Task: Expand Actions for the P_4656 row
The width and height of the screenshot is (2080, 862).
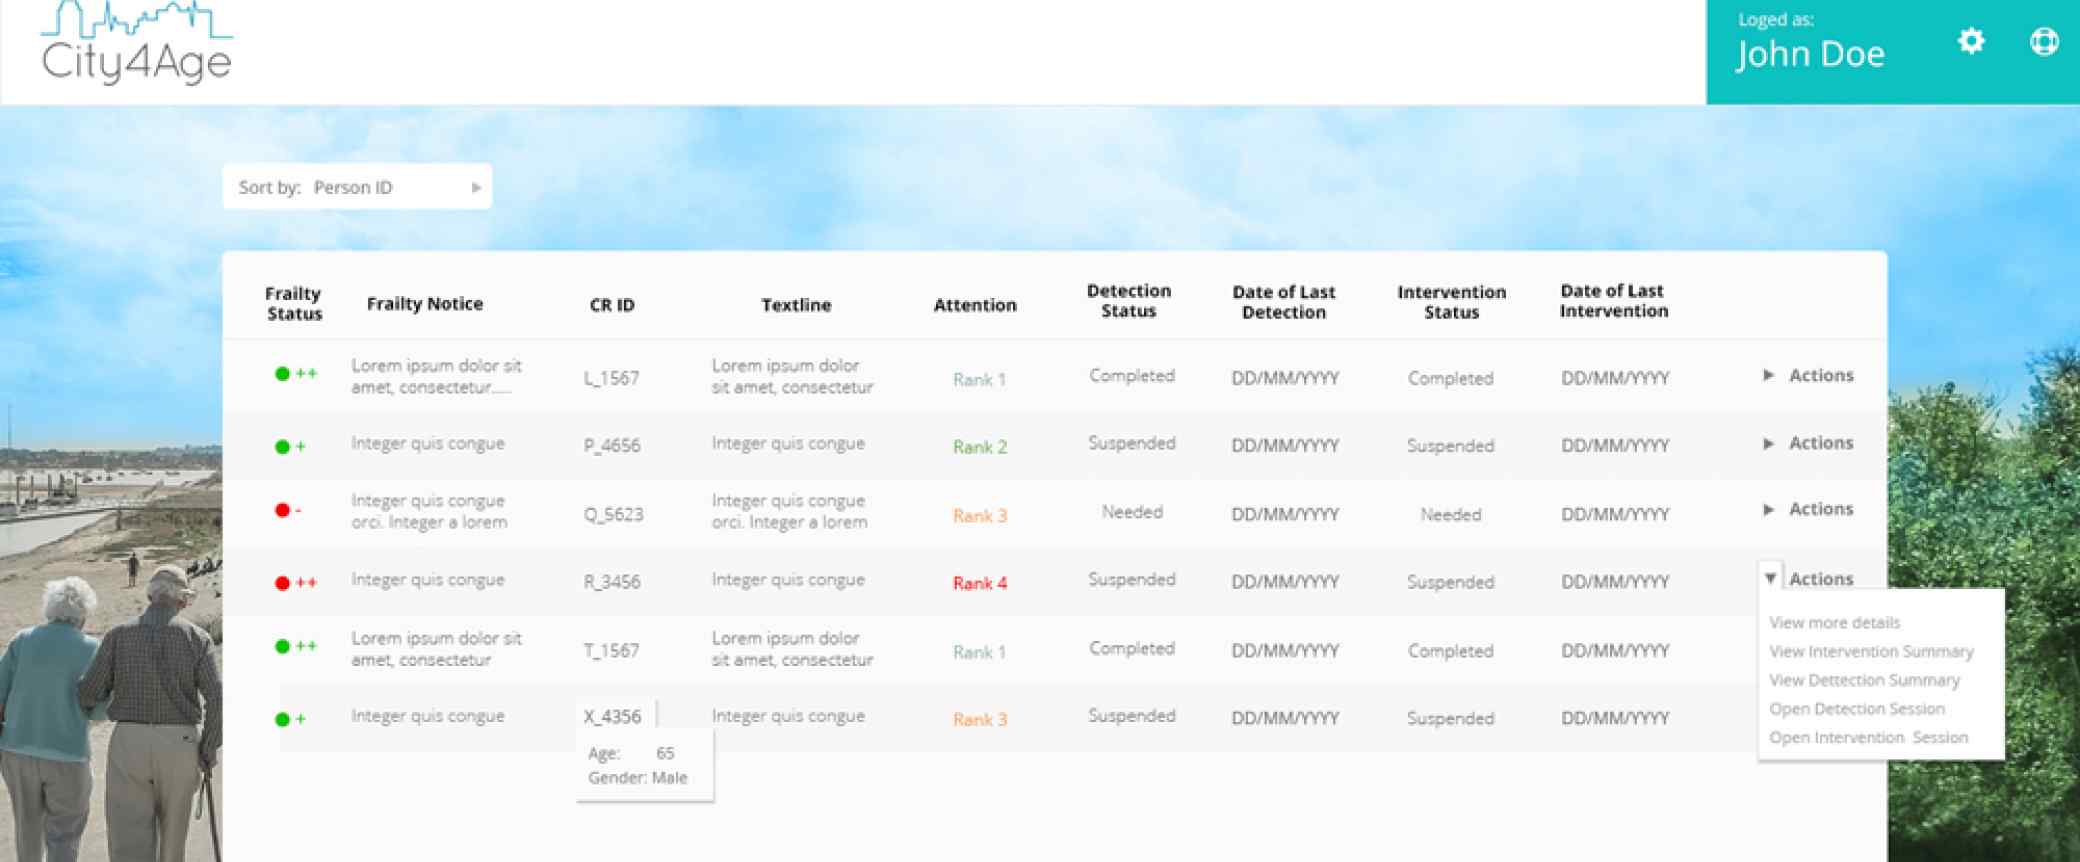Action: pos(1808,443)
